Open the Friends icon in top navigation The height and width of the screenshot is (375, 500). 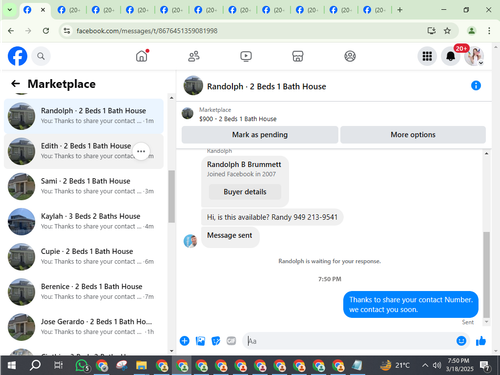[194, 56]
